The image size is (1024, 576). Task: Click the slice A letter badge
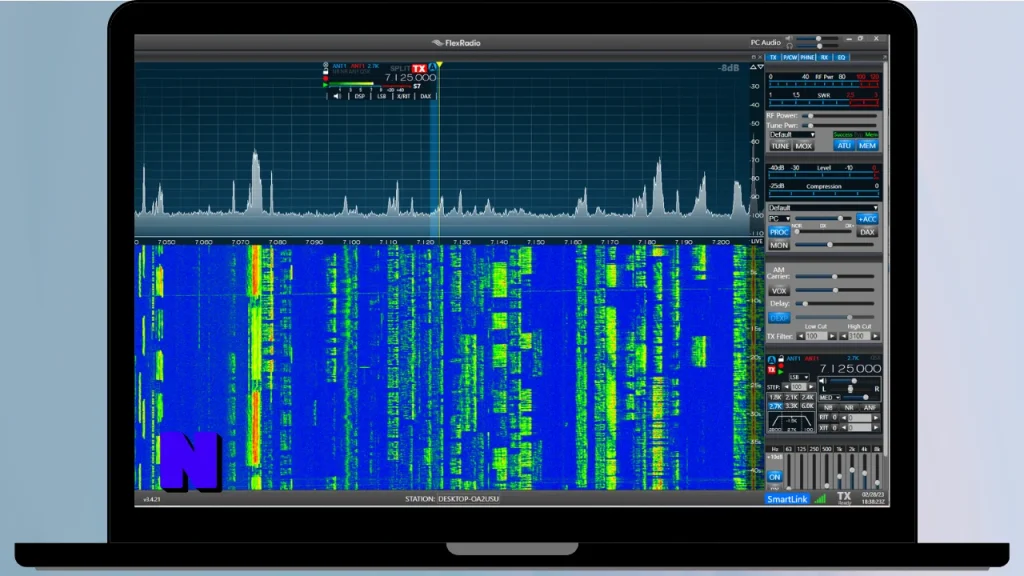[x=432, y=67]
